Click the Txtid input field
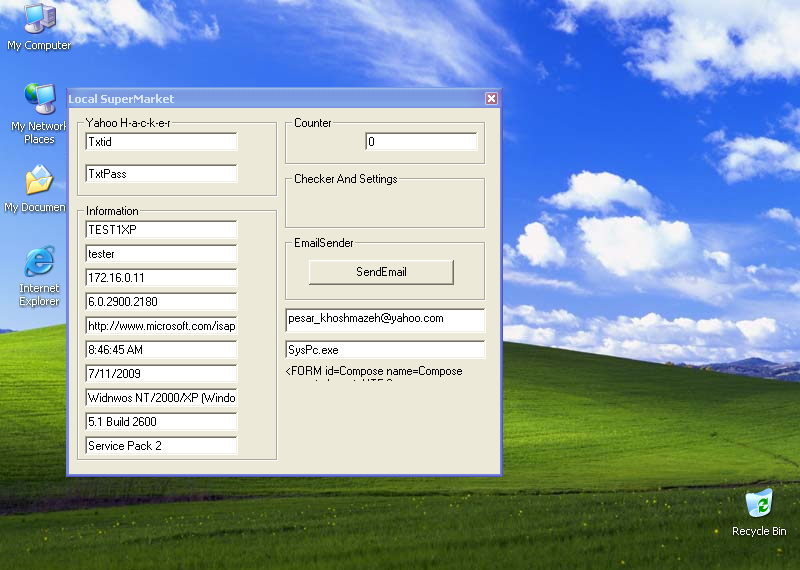Image resolution: width=800 pixels, height=570 pixels. 161,142
